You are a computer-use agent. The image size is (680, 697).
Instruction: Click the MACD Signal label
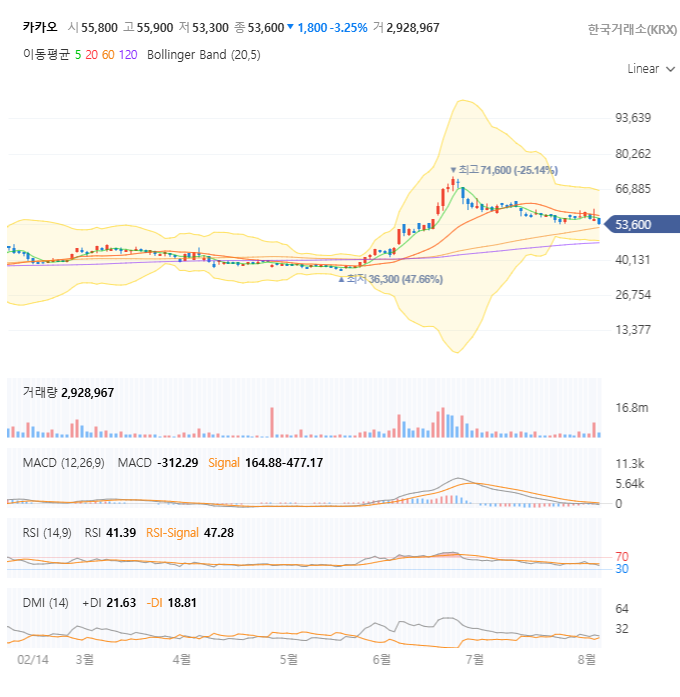(224, 463)
